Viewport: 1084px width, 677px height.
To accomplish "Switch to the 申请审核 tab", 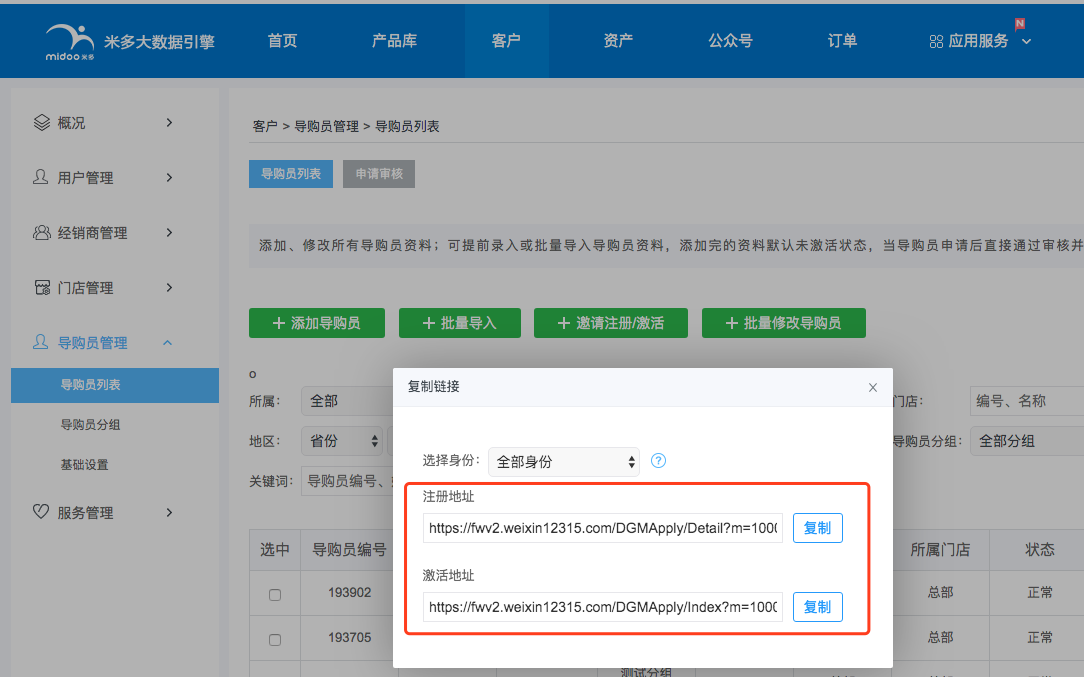I will 378,173.
